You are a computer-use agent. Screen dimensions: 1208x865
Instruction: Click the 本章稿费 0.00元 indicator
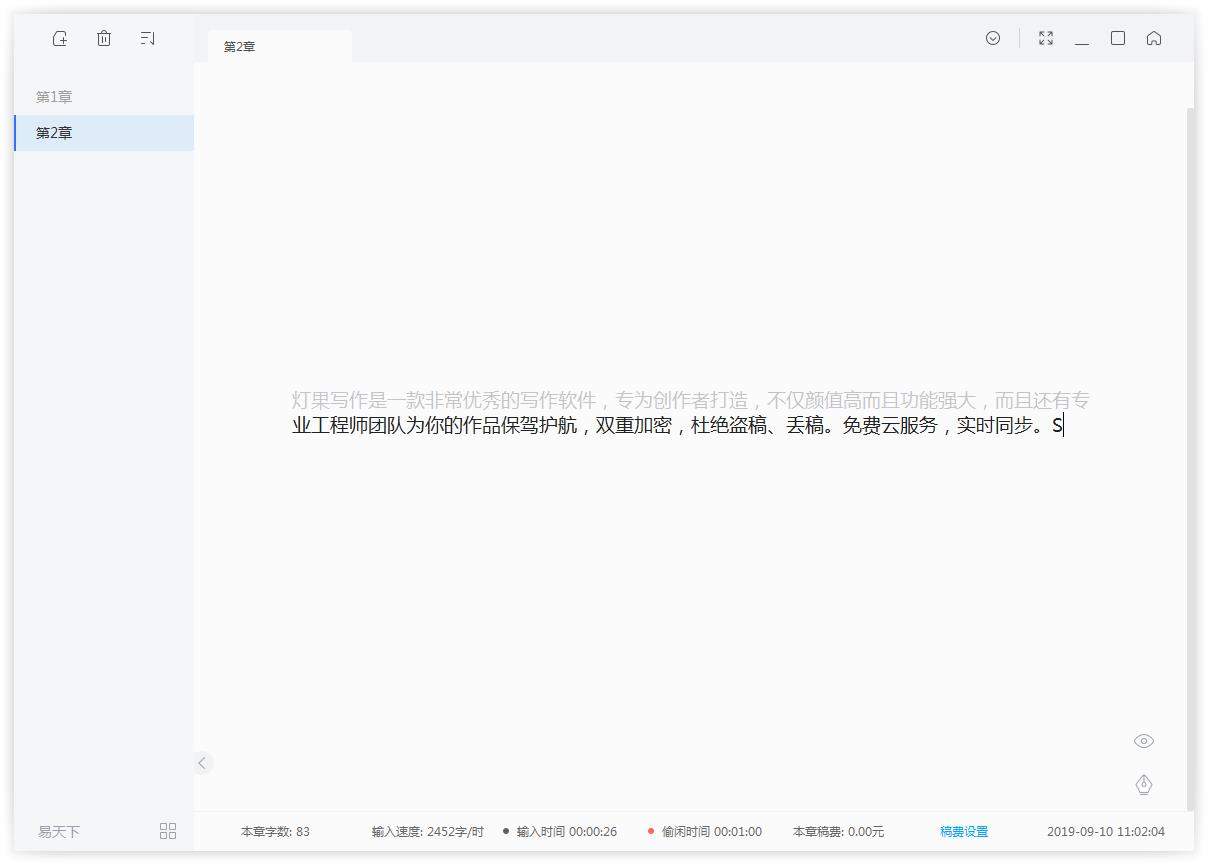[x=838, y=831]
